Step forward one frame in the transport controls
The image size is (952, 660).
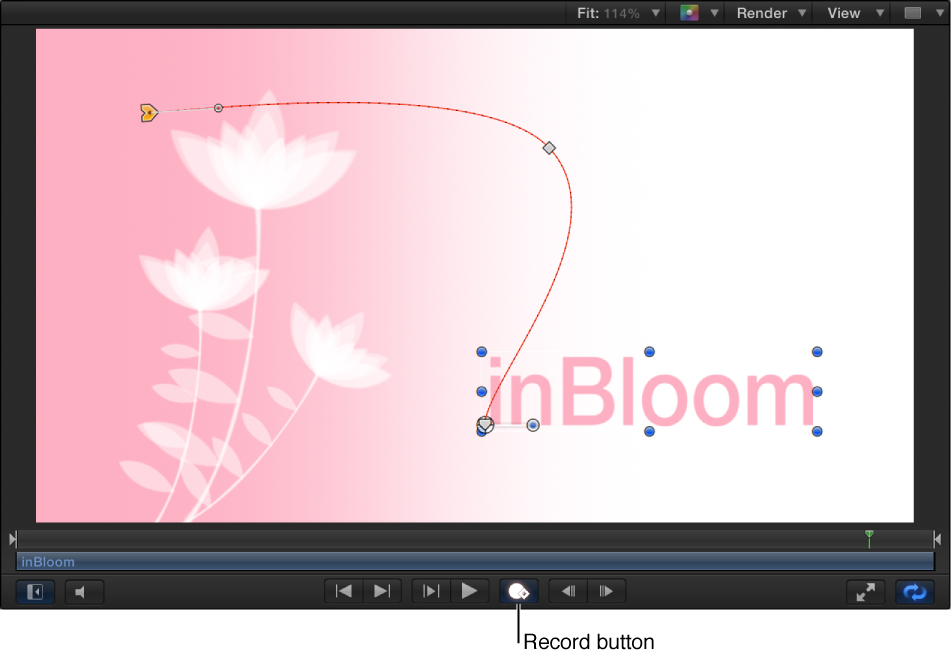(x=606, y=591)
